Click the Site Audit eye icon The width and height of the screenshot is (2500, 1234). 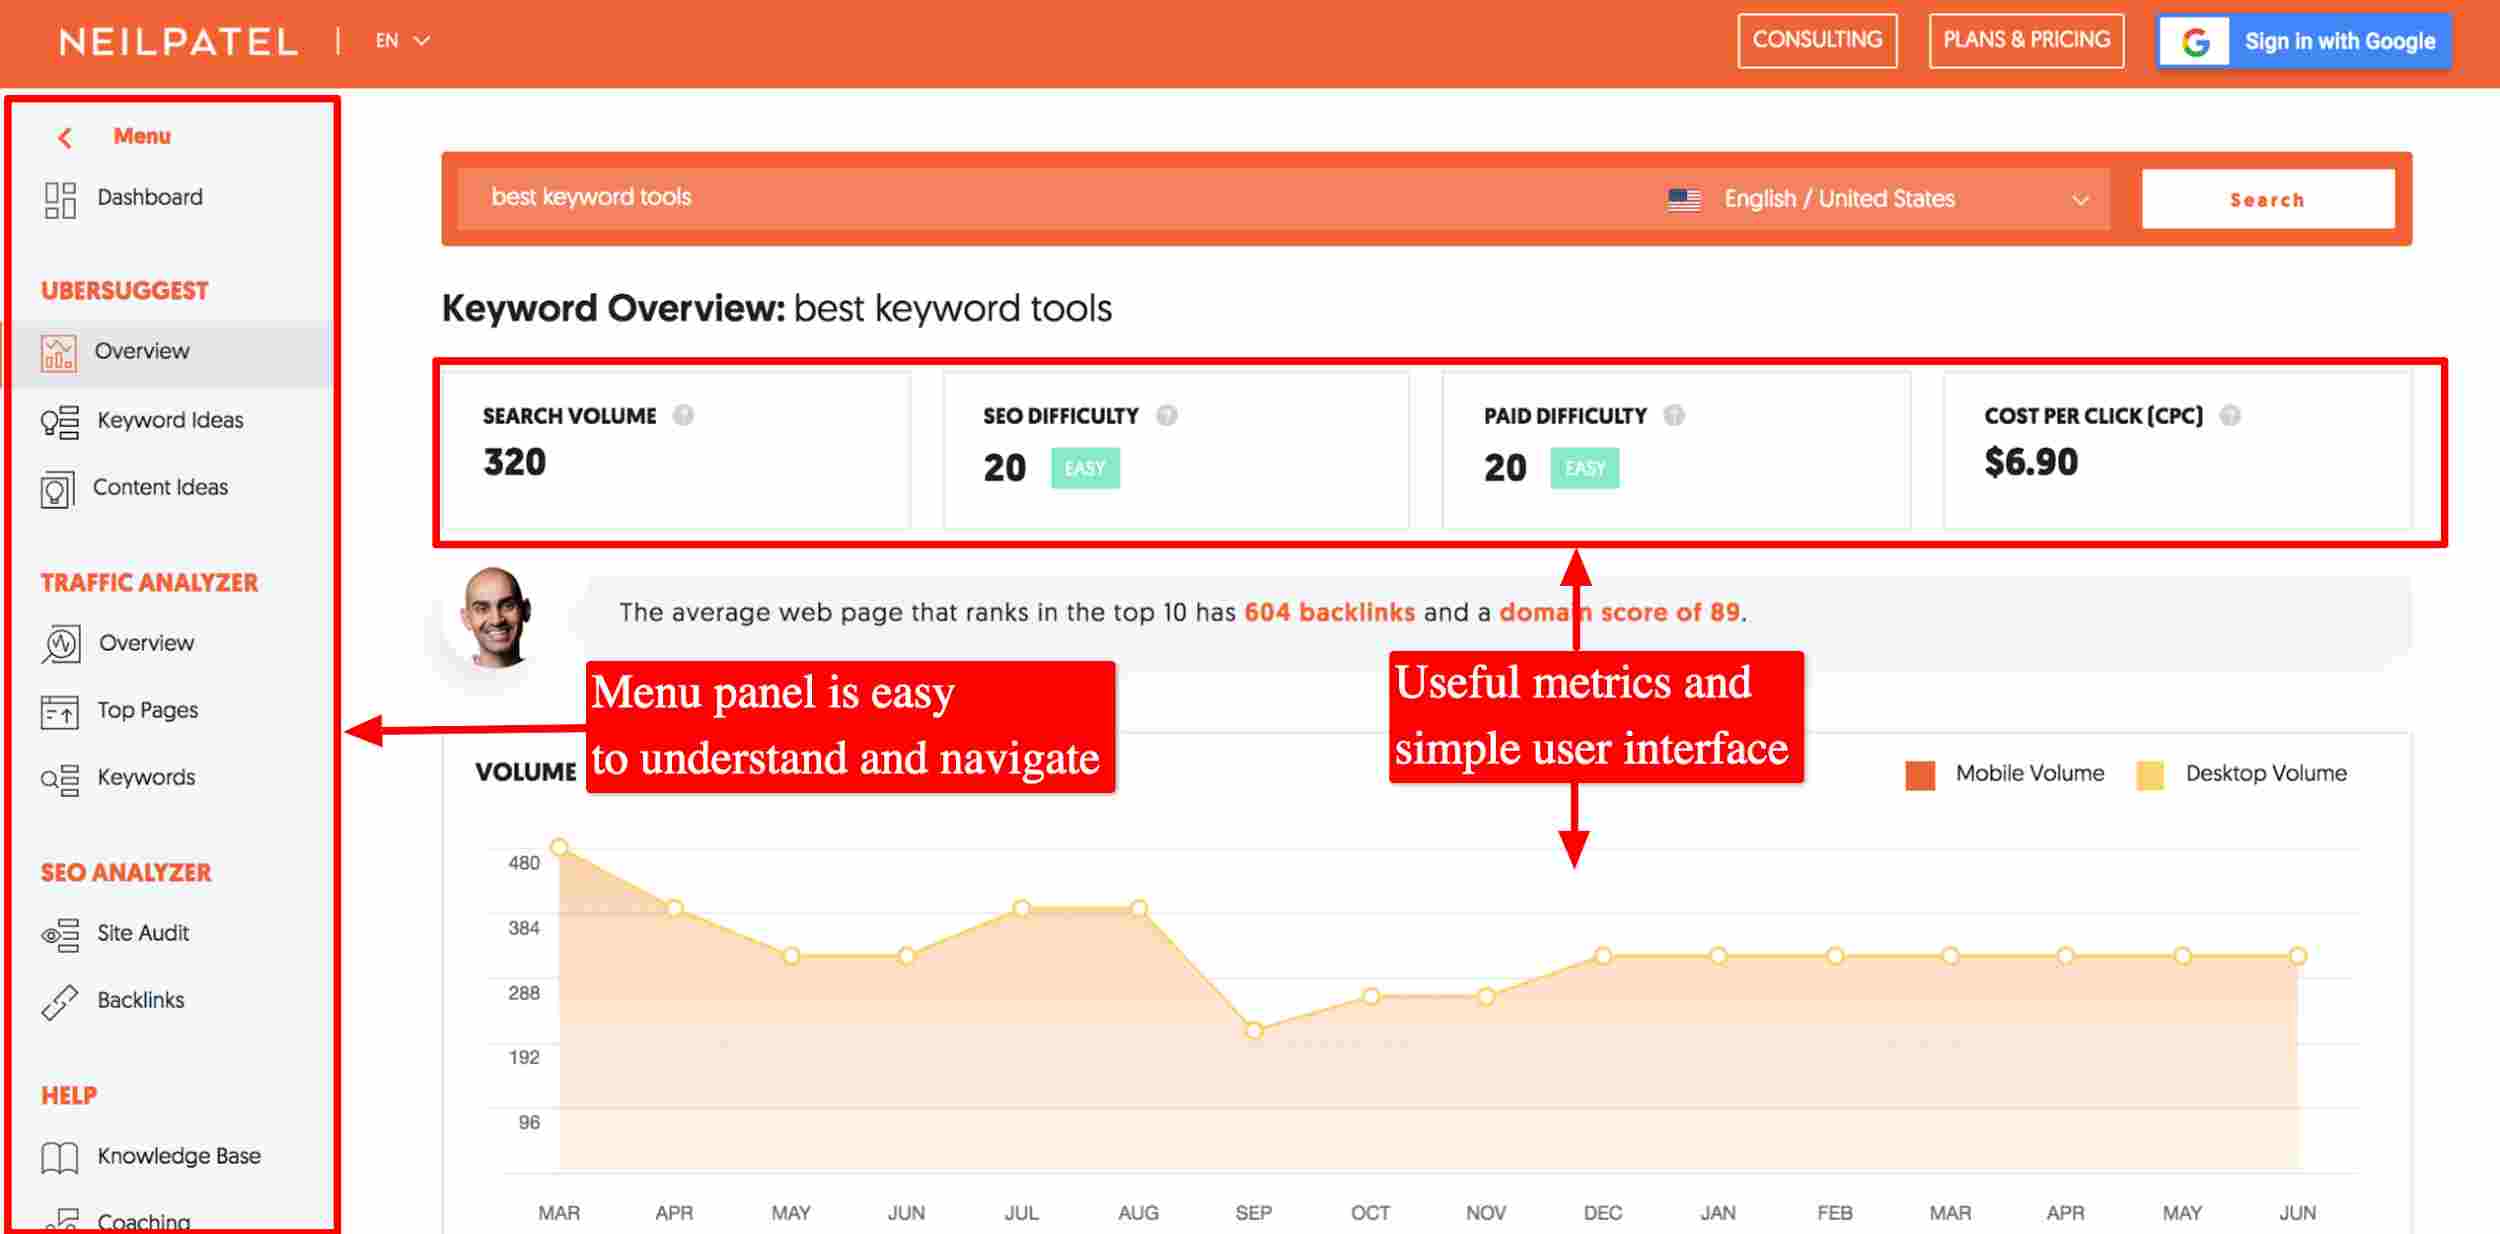pyautogui.click(x=60, y=935)
